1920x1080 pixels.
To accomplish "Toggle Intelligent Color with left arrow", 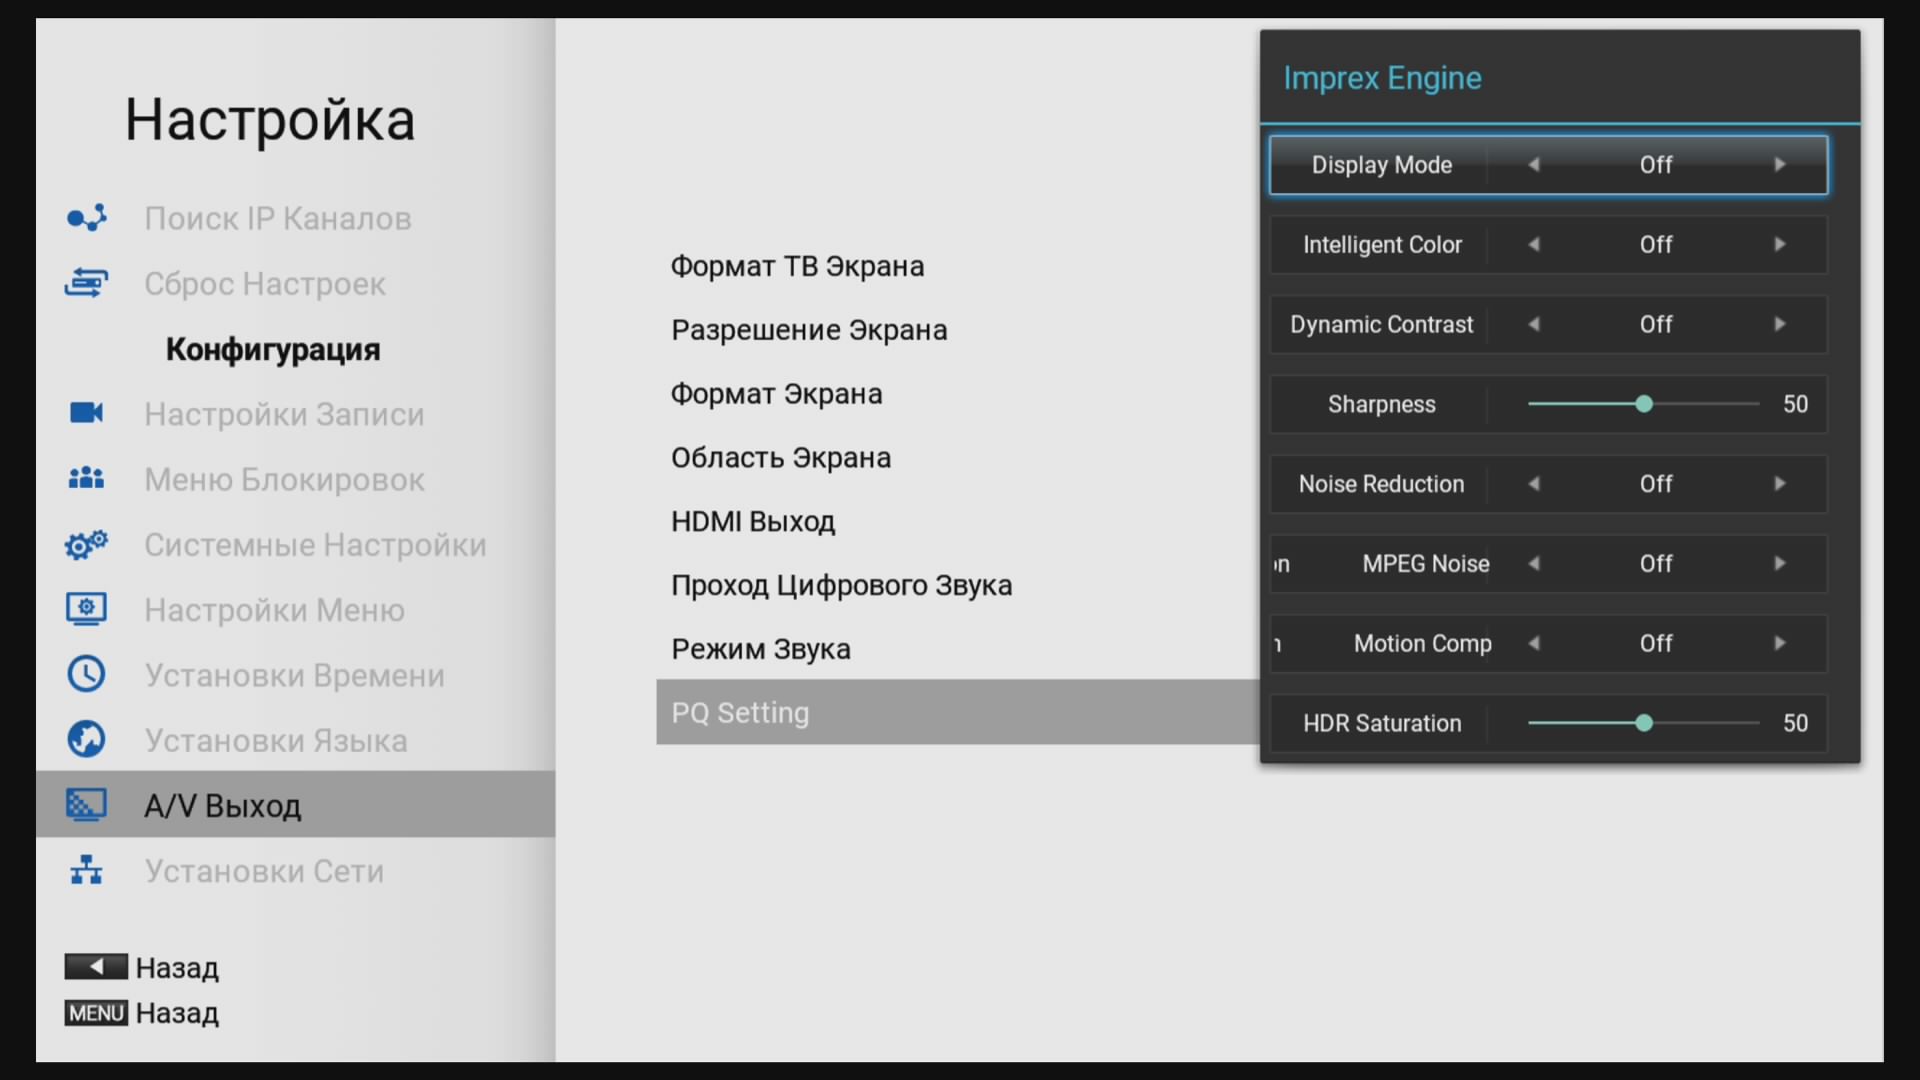I will click(1534, 244).
